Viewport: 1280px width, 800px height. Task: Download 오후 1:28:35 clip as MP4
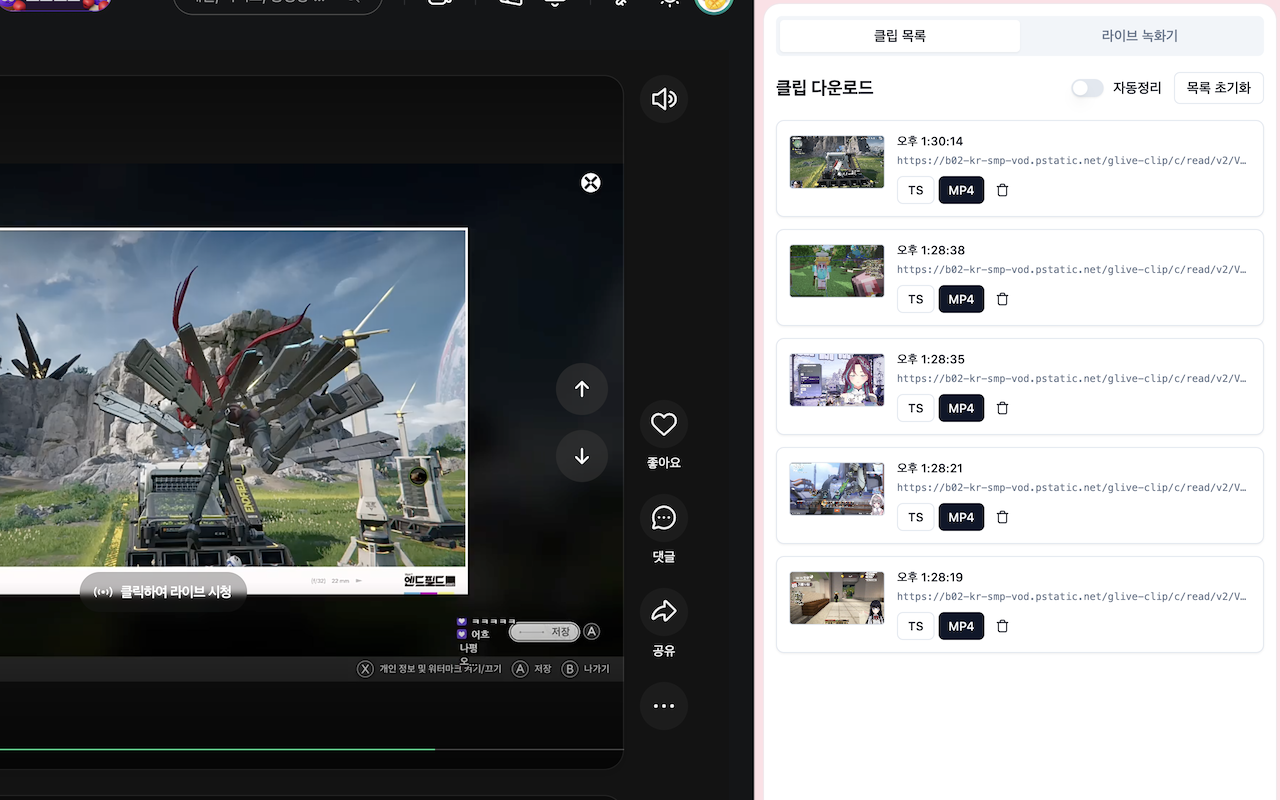point(961,408)
